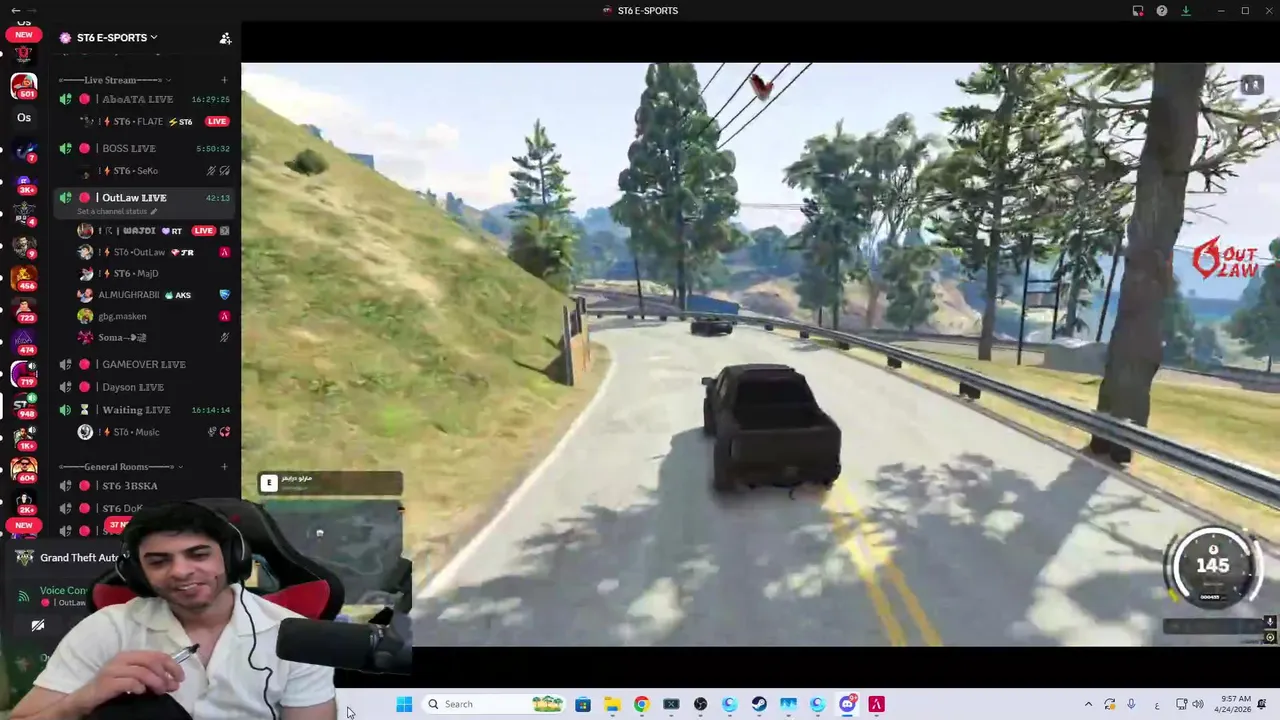Open the Os server icon
Viewport: 1280px width, 720px height.
pos(24,118)
